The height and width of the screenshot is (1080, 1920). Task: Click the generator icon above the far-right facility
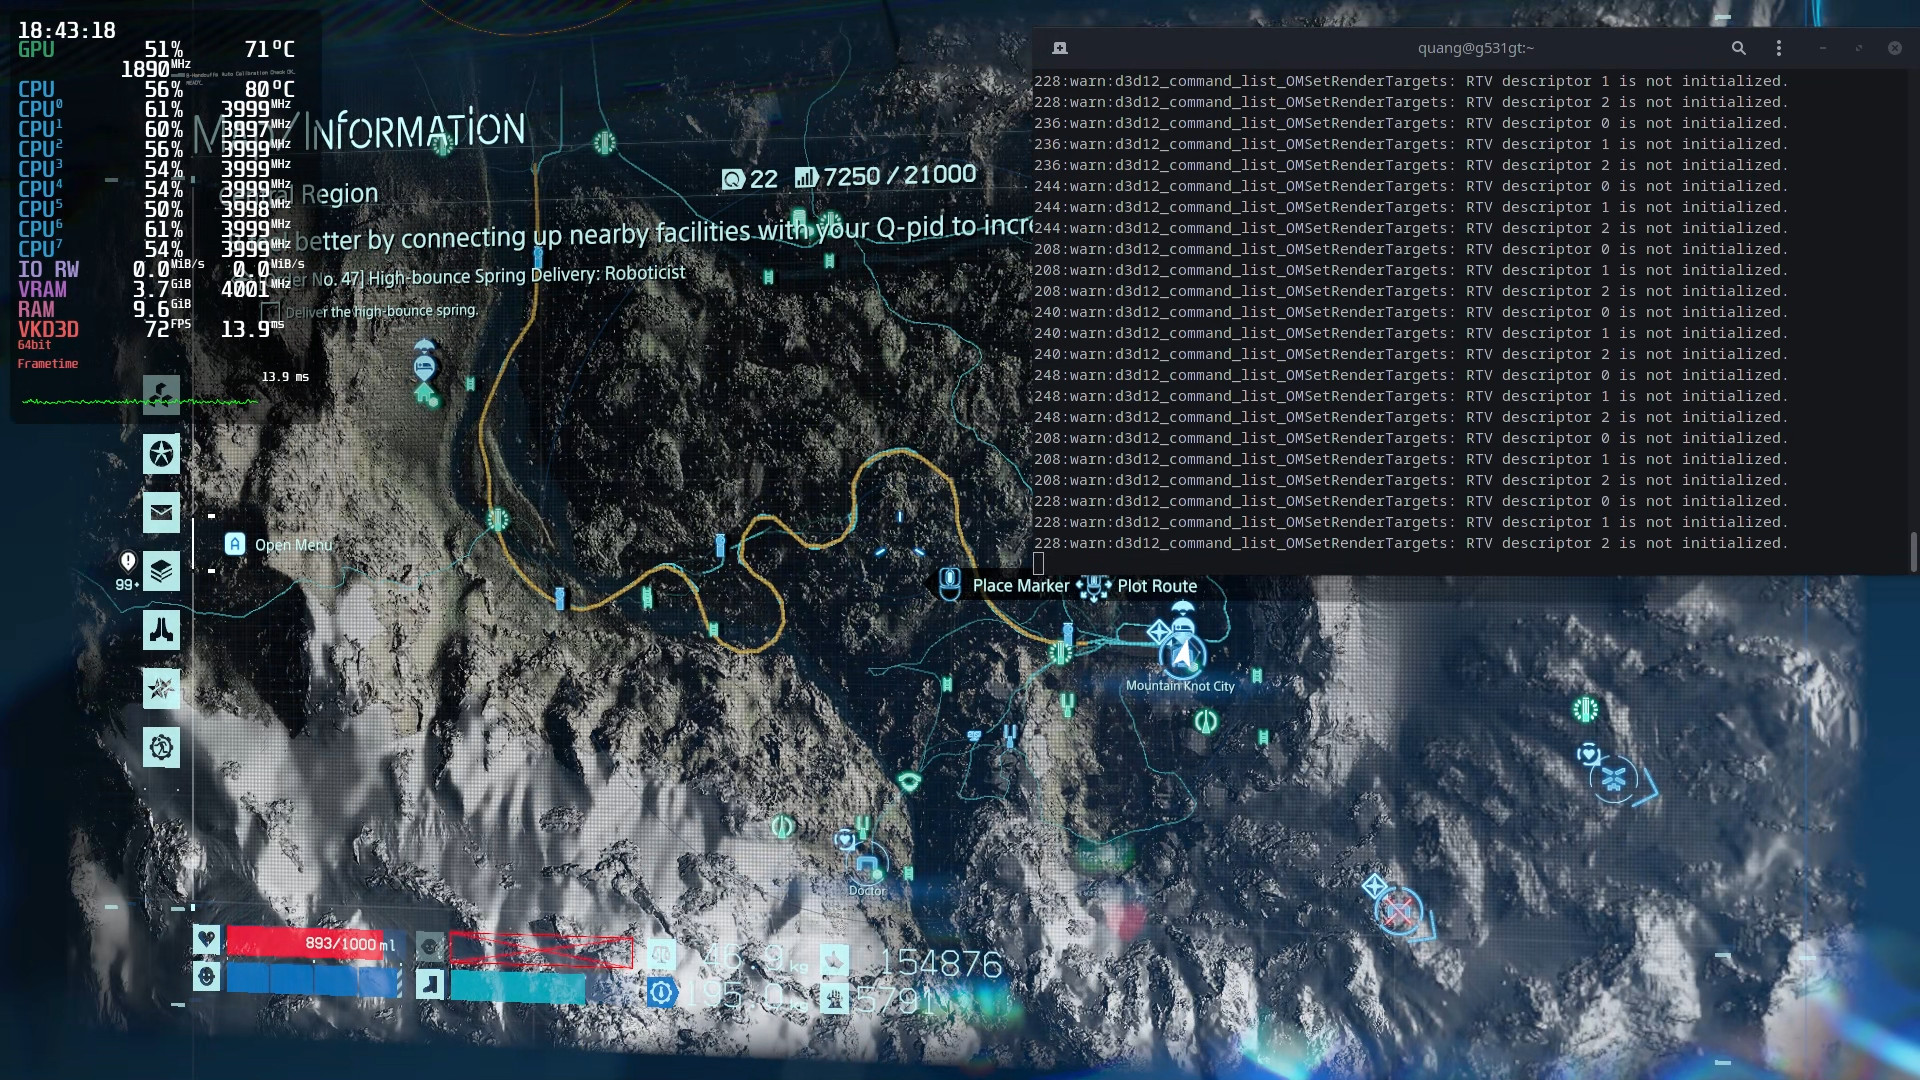[1585, 710]
